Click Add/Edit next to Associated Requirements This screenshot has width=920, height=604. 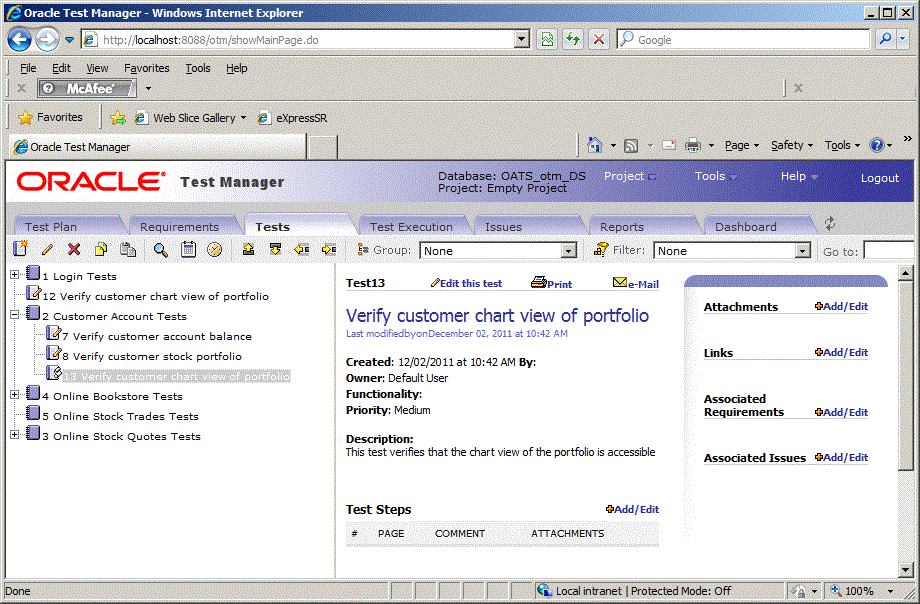pyautogui.click(x=841, y=412)
